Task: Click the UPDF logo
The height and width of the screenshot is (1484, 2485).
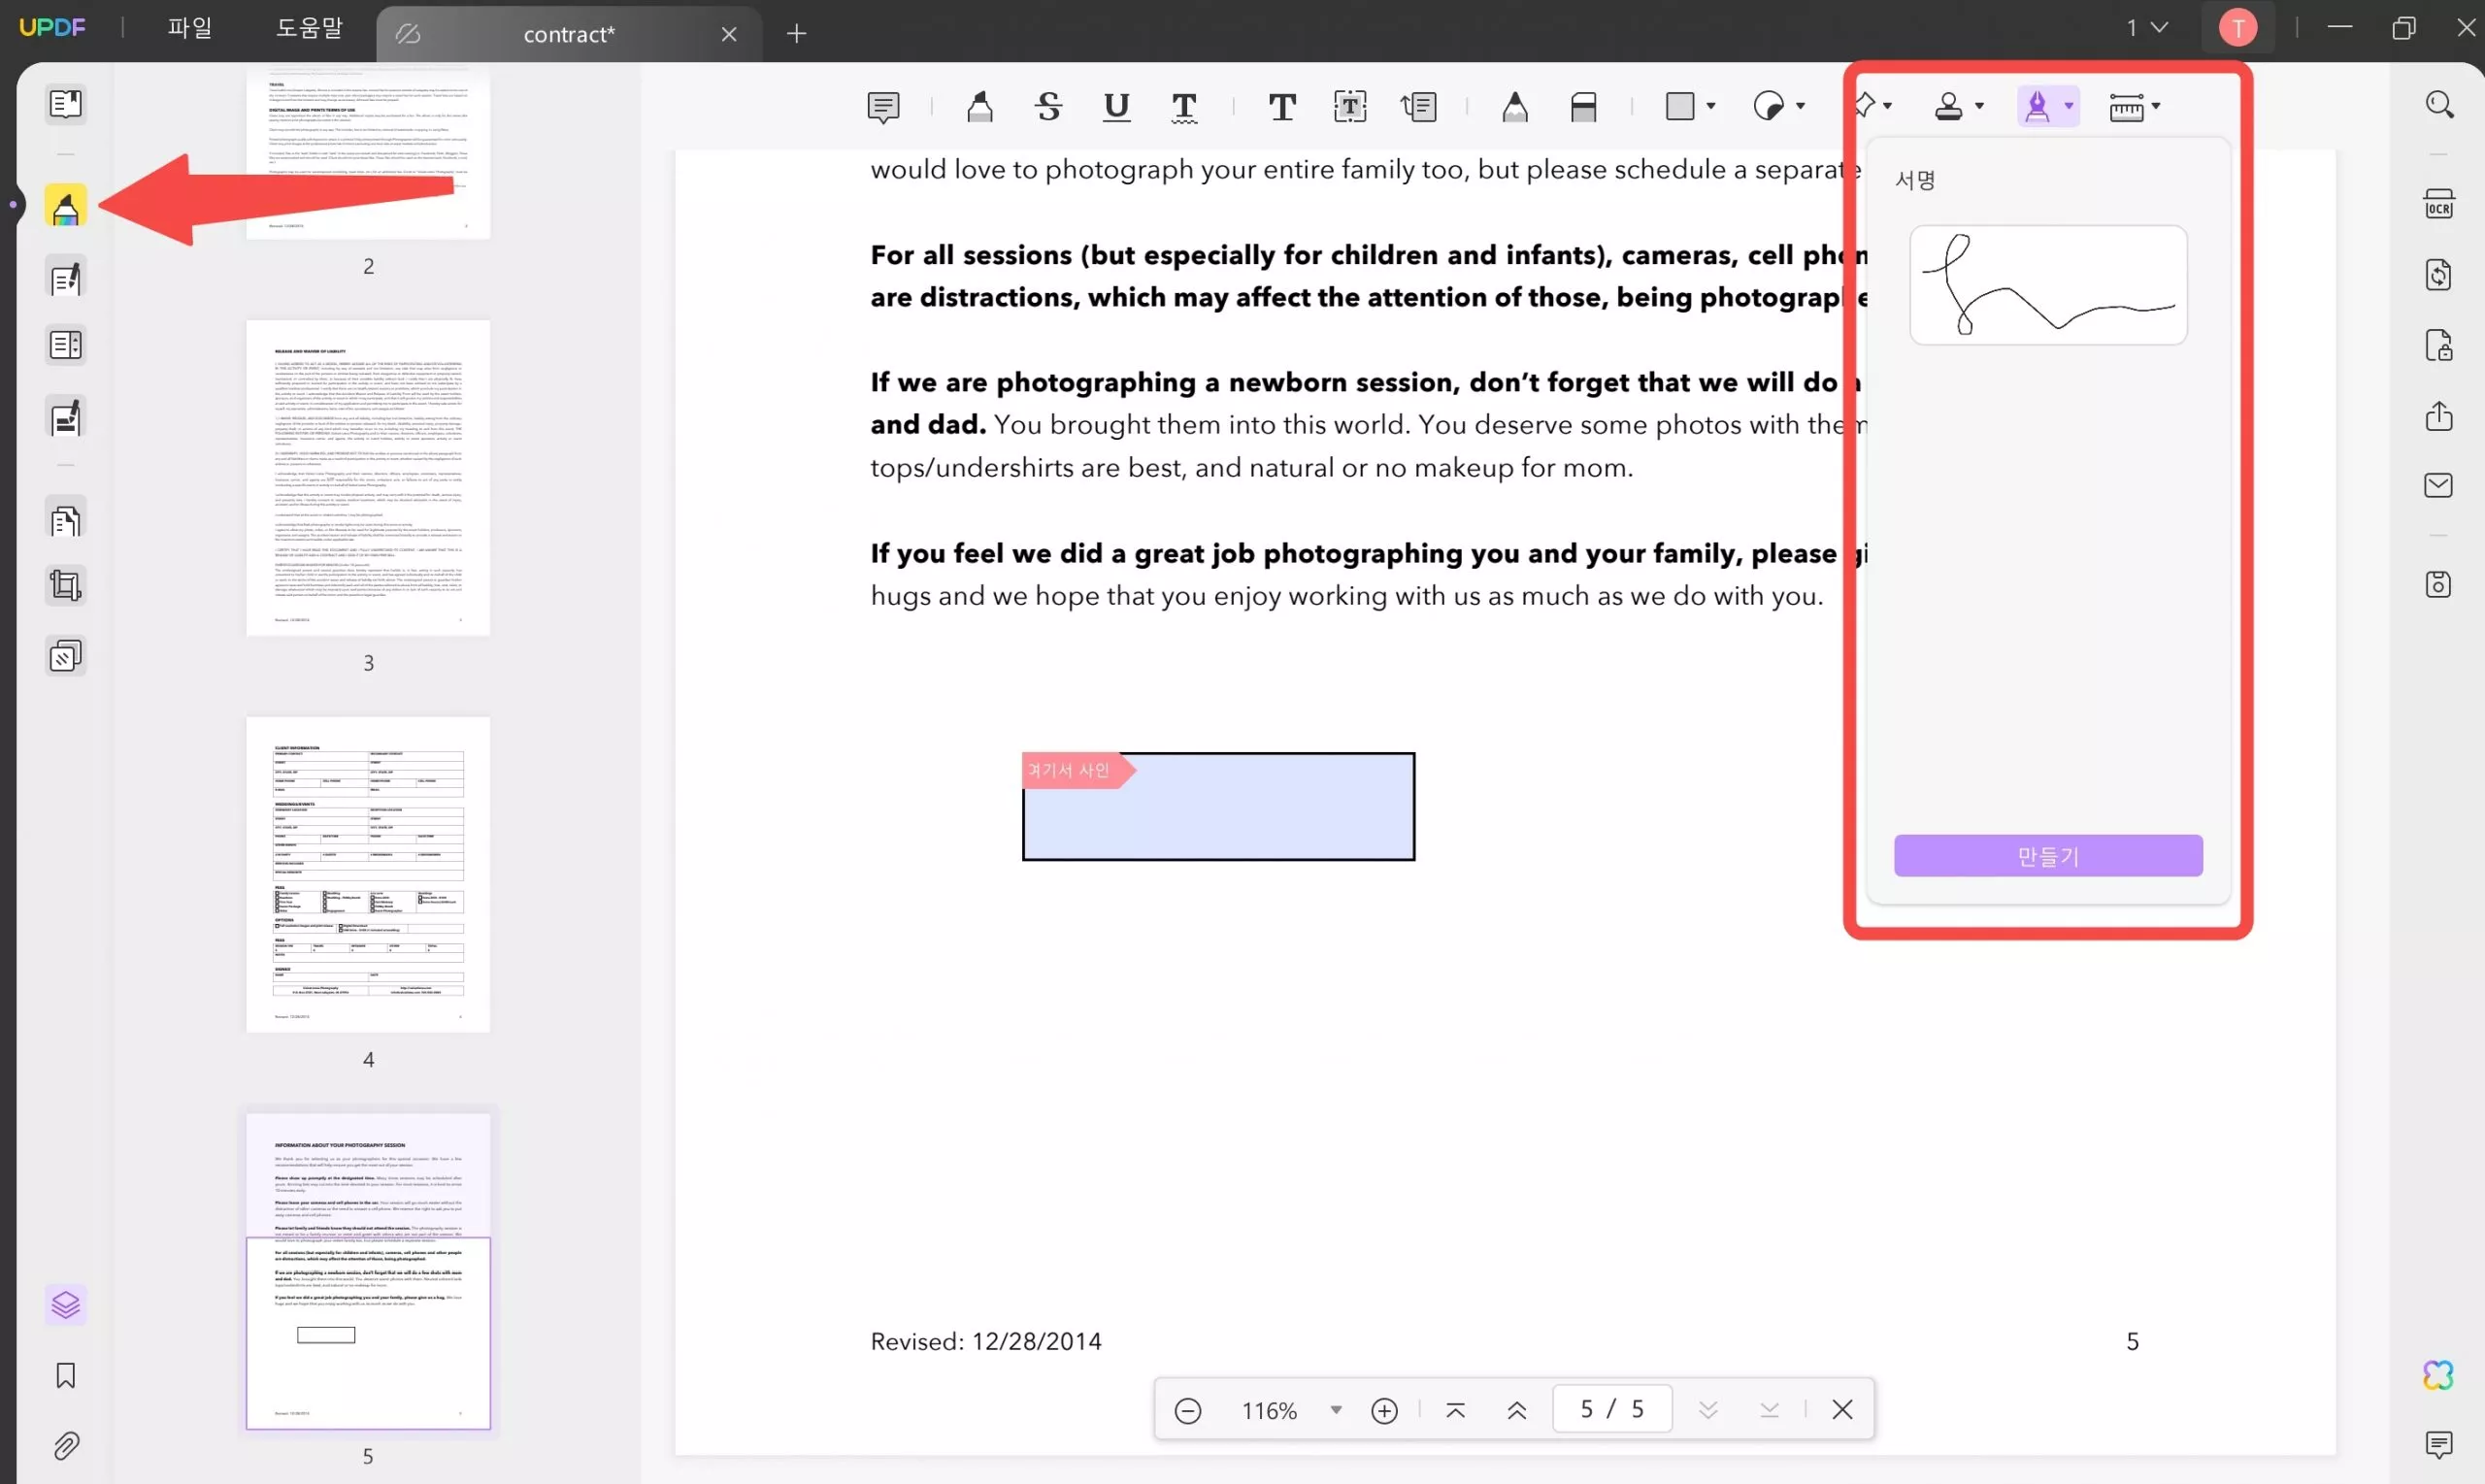Action: tap(52, 28)
